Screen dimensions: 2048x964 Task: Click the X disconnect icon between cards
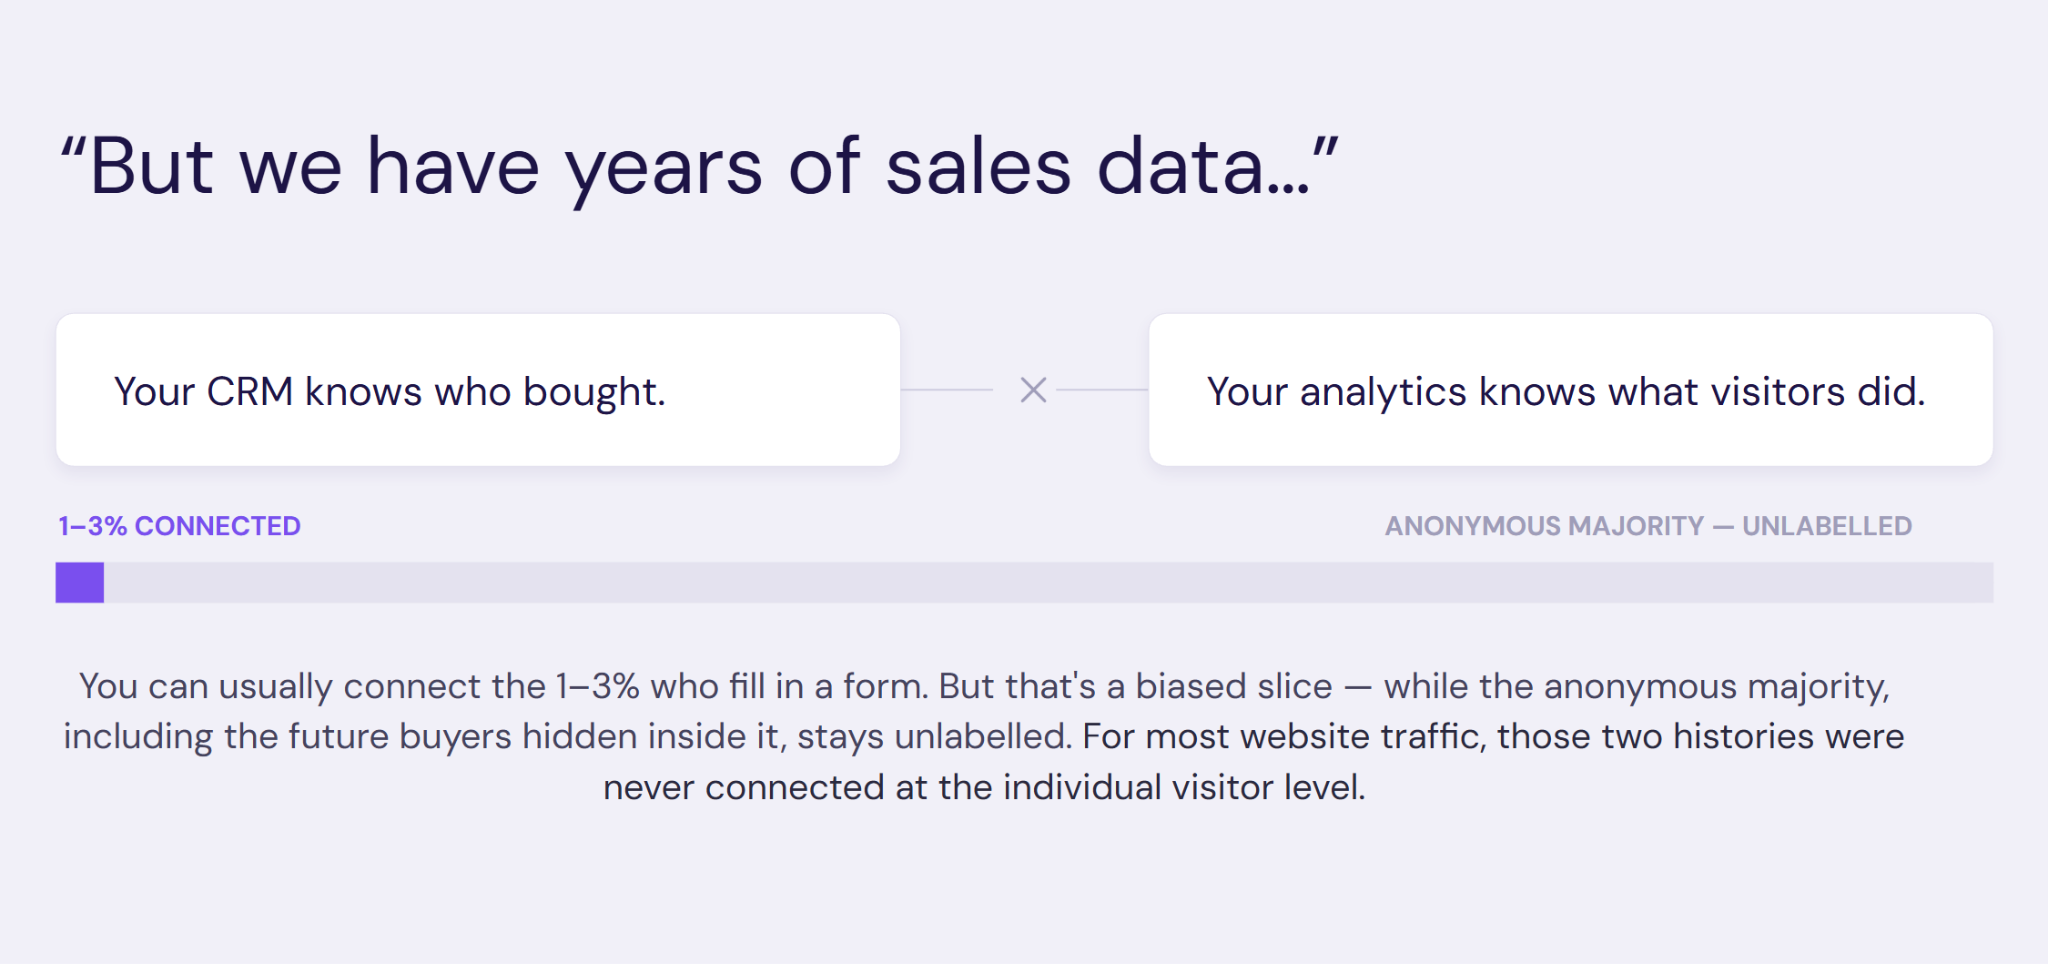click(x=1033, y=390)
